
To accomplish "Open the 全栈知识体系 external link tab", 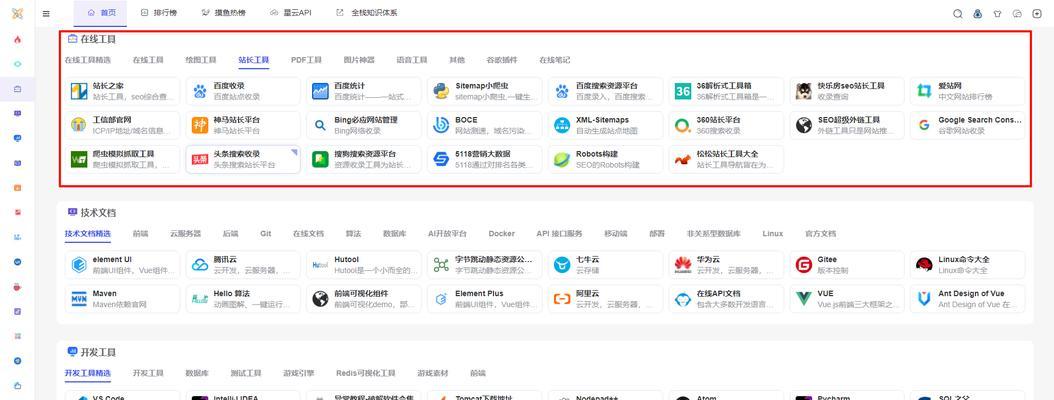I will click(367, 13).
